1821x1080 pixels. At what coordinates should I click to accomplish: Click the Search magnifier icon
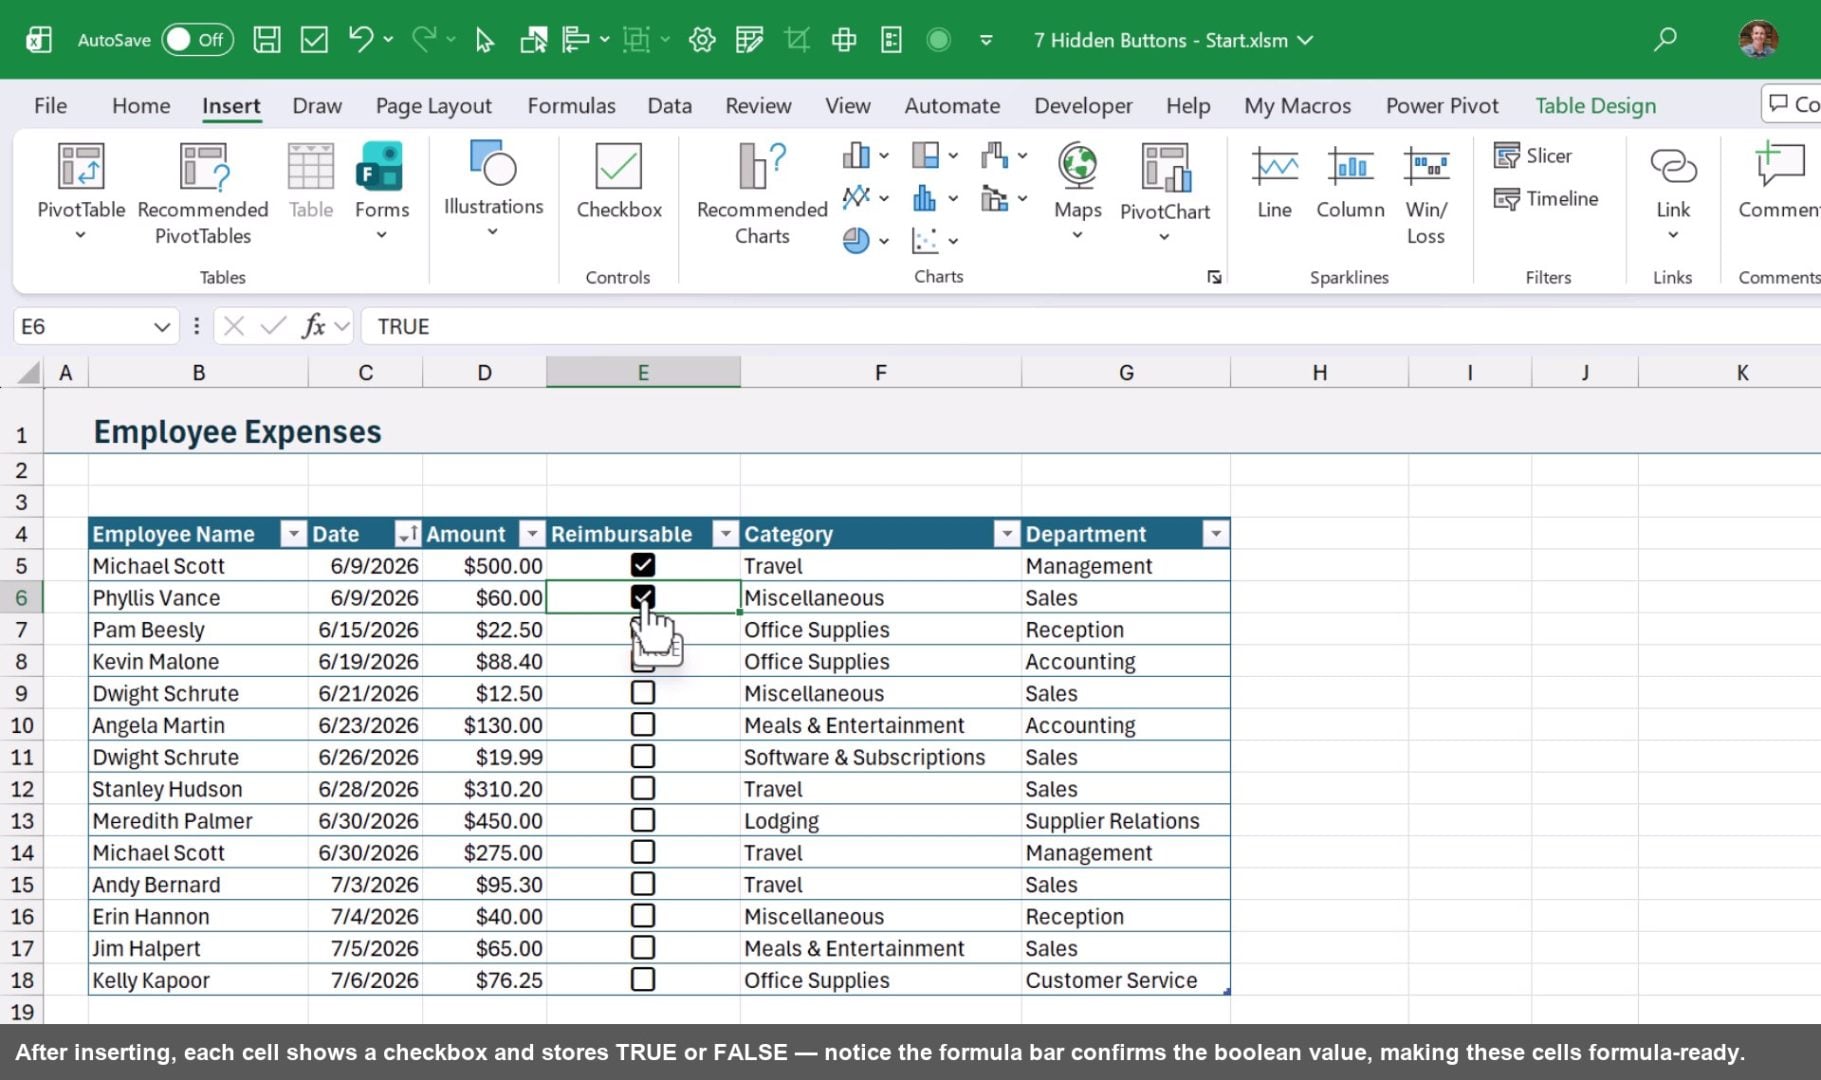[1665, 40]
